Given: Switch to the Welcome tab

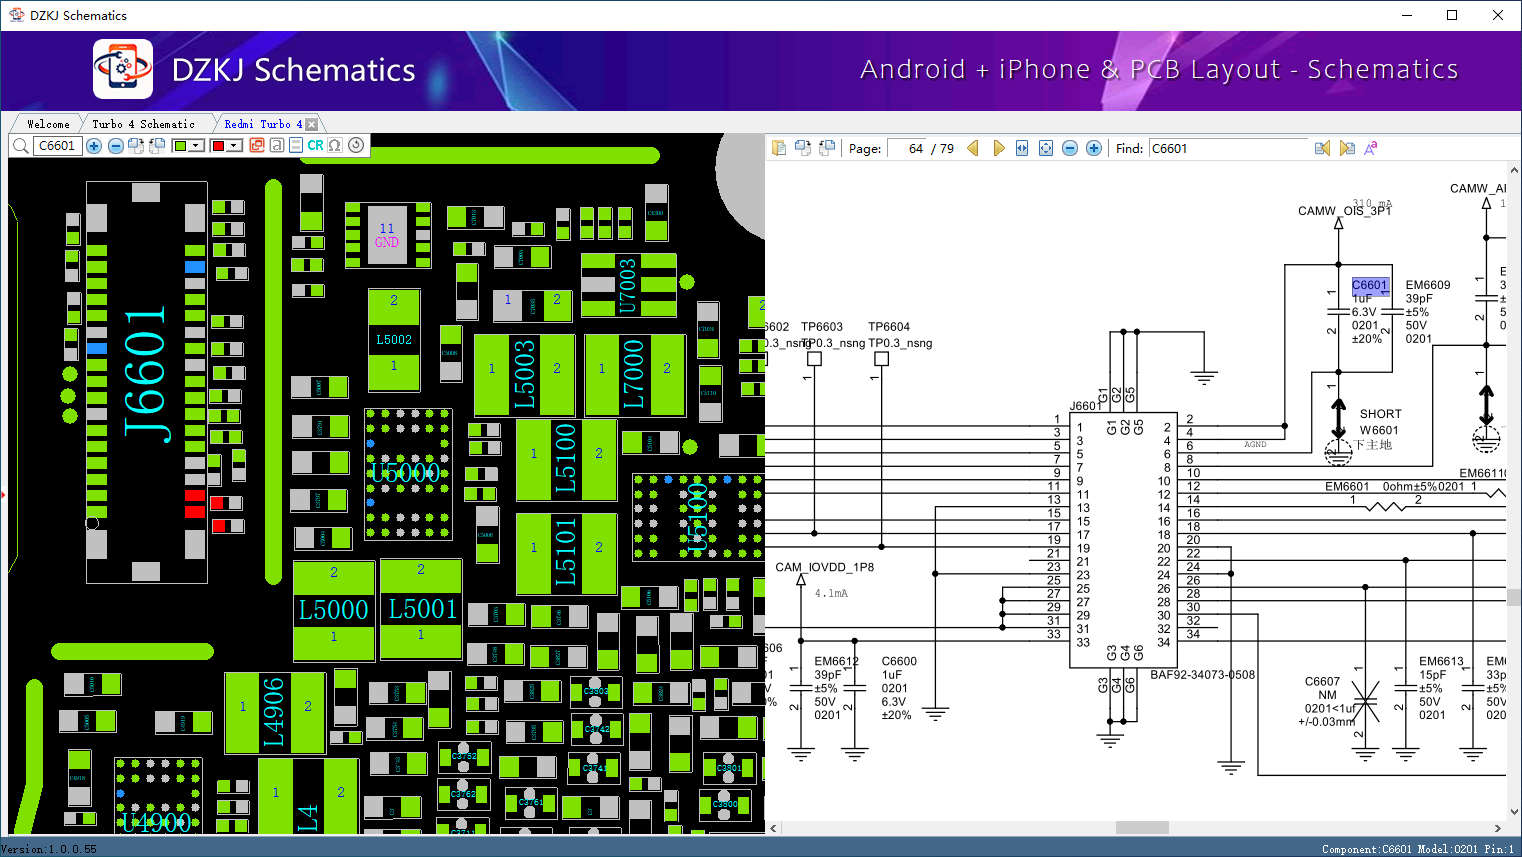Looking at the screenshot, I should [48, 124].
